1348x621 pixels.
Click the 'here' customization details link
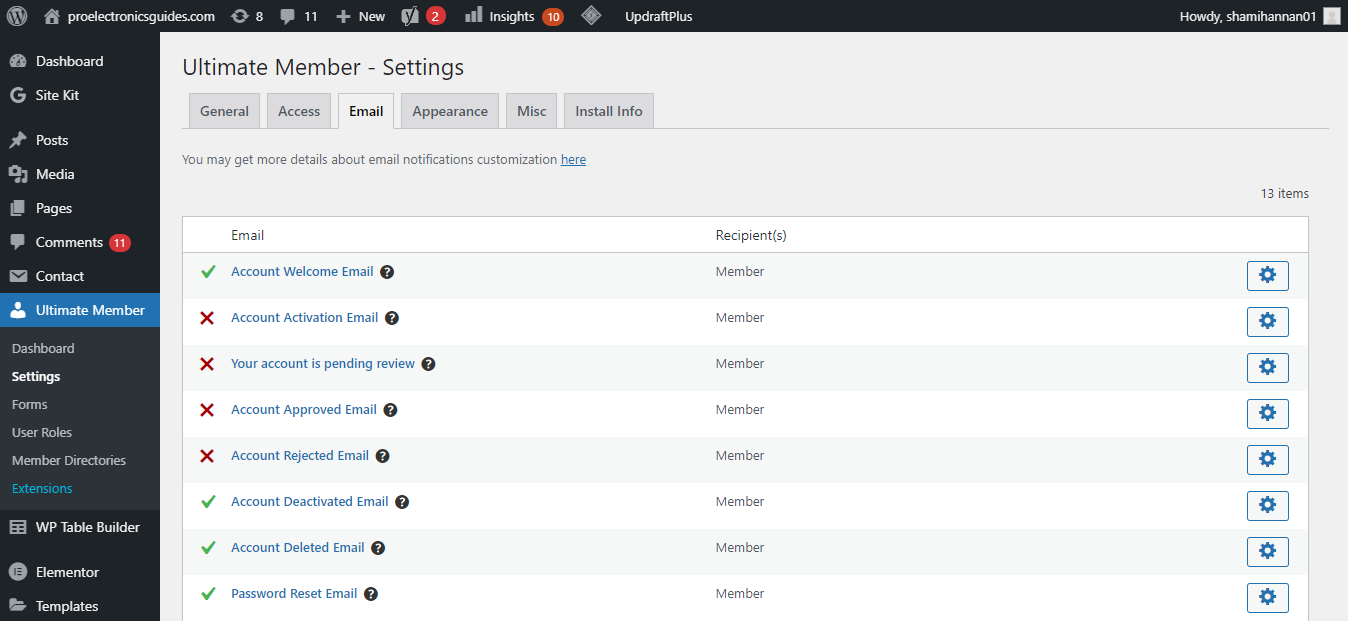573,159
